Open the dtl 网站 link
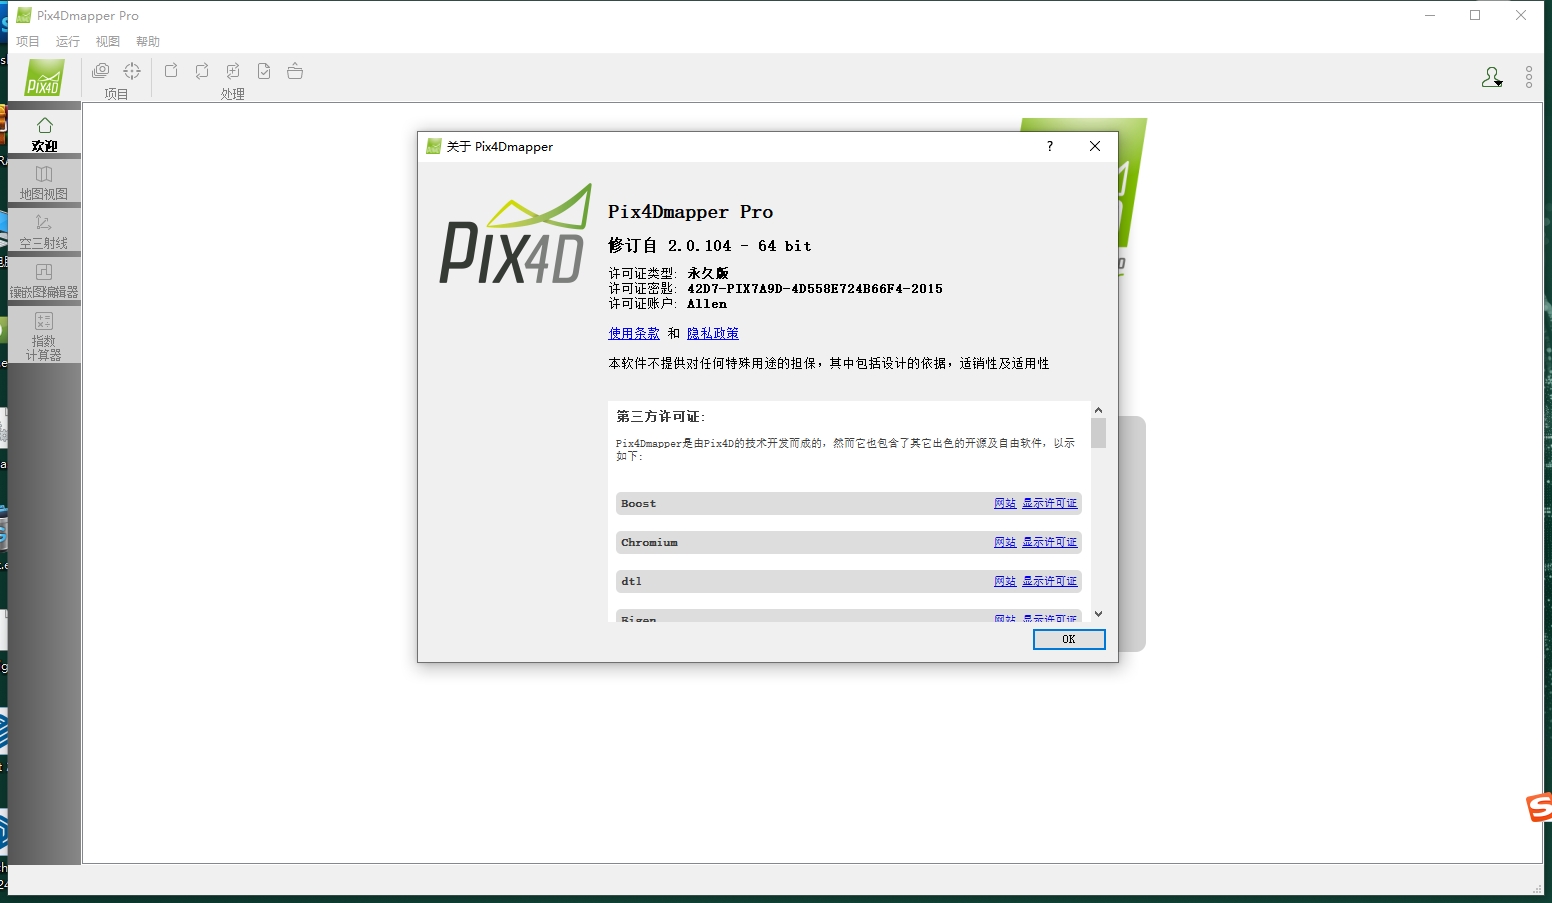The width and height of the screenshot is (1552, 903). 1005,581
